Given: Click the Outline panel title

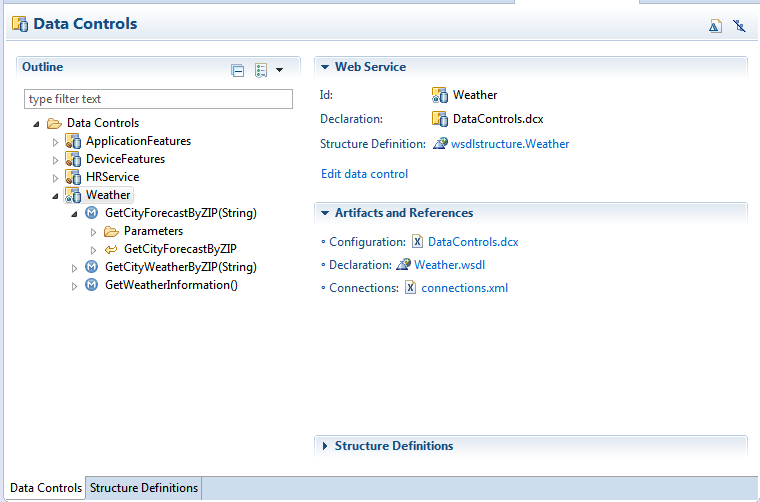Looking at the screenshot, I should click(x=43, y=67).
